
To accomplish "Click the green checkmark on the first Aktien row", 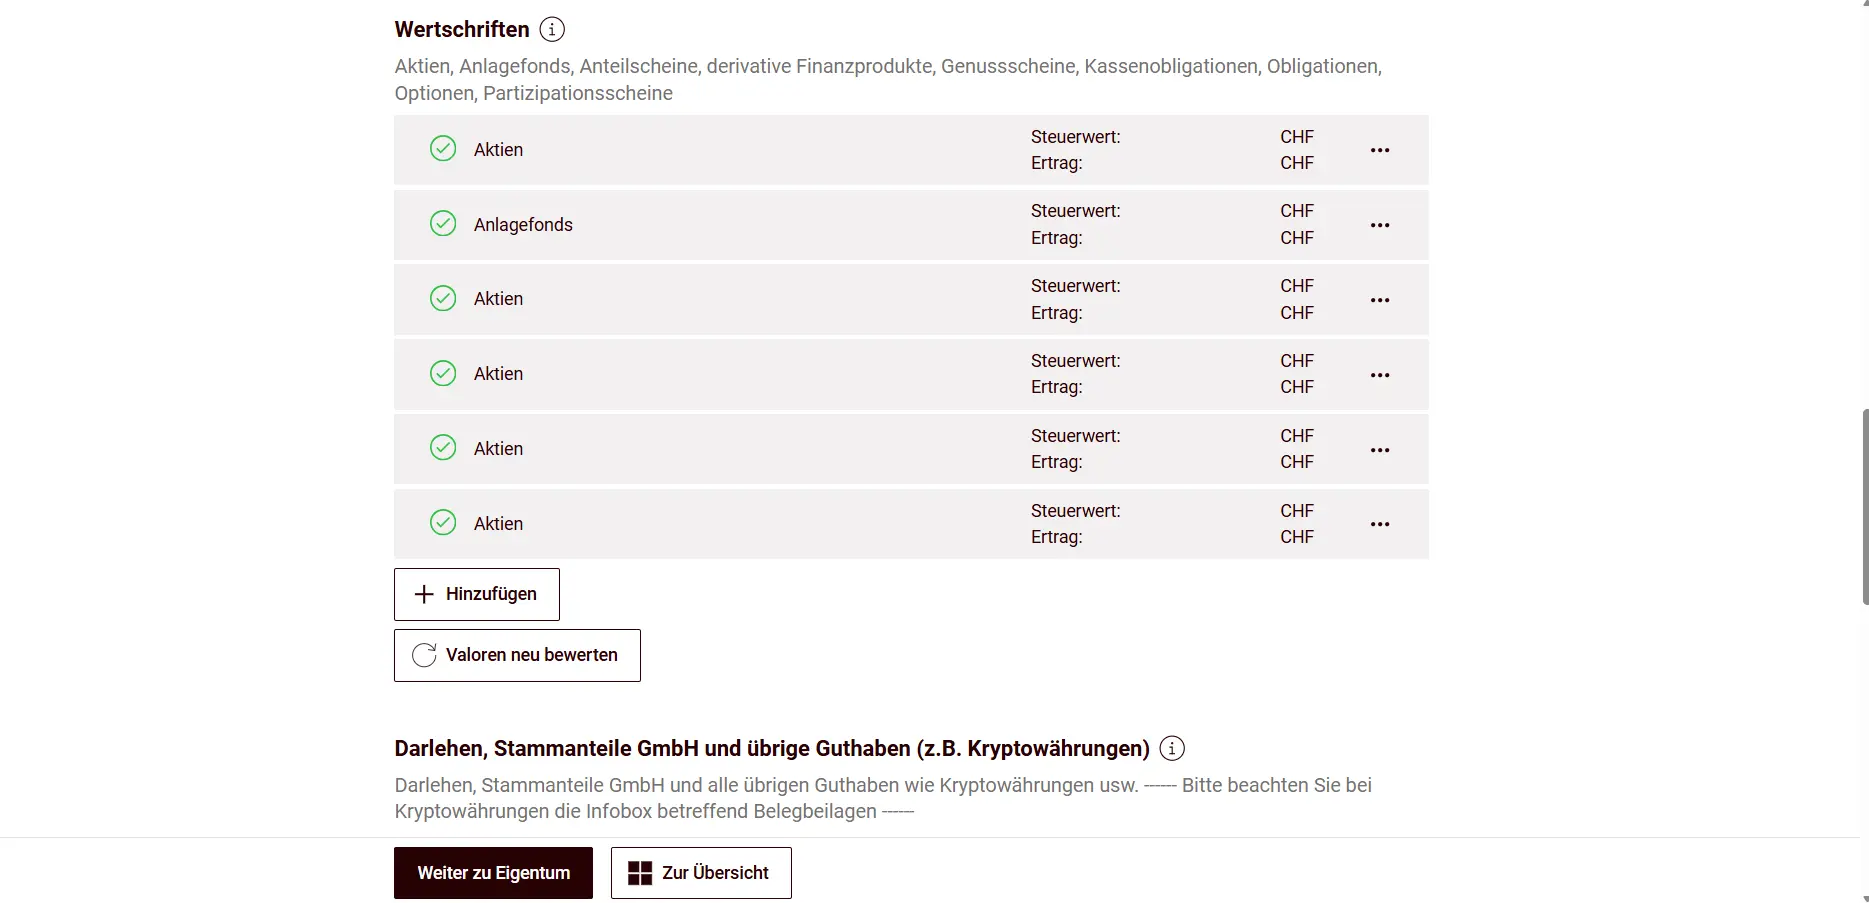I will [x=443, y=148].
